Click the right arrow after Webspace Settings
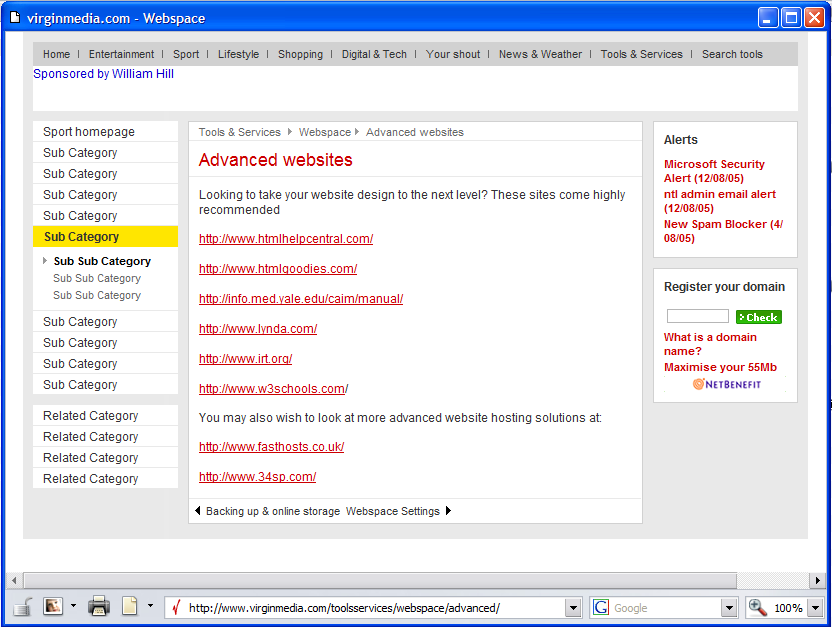 point(448,511)
